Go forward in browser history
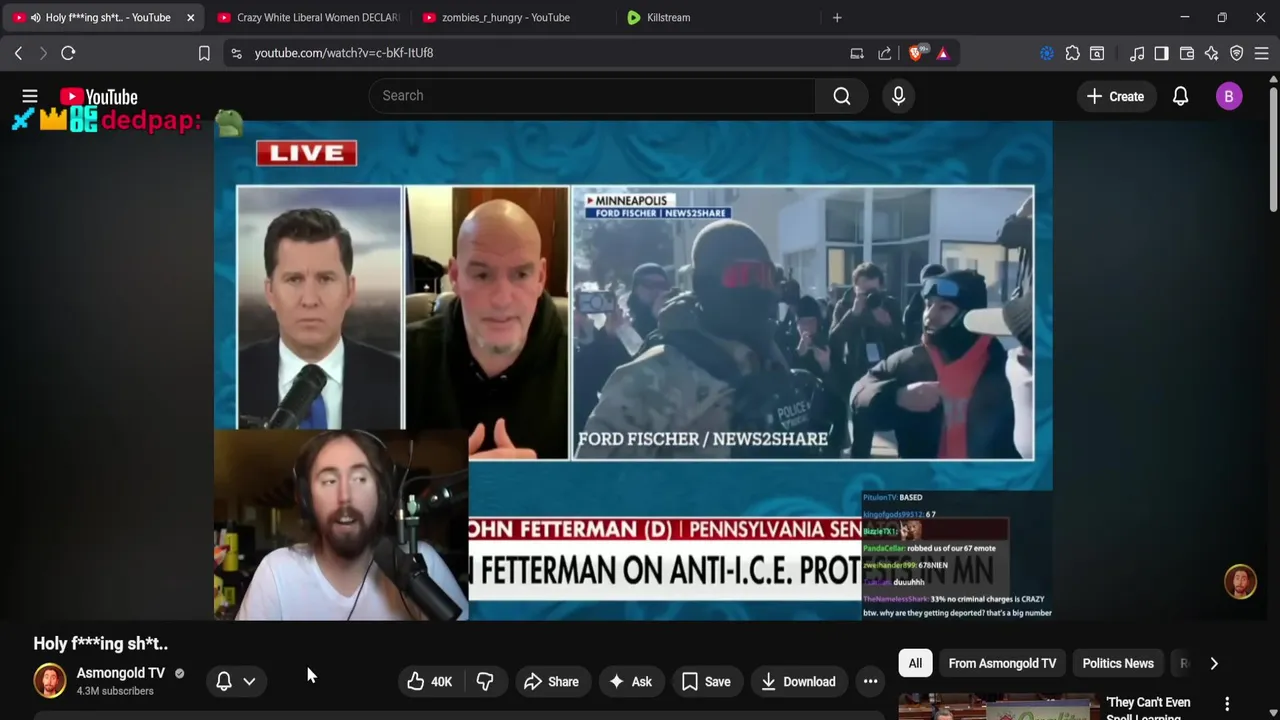This screenshot has height=720, width=1280. coord(43,53)
